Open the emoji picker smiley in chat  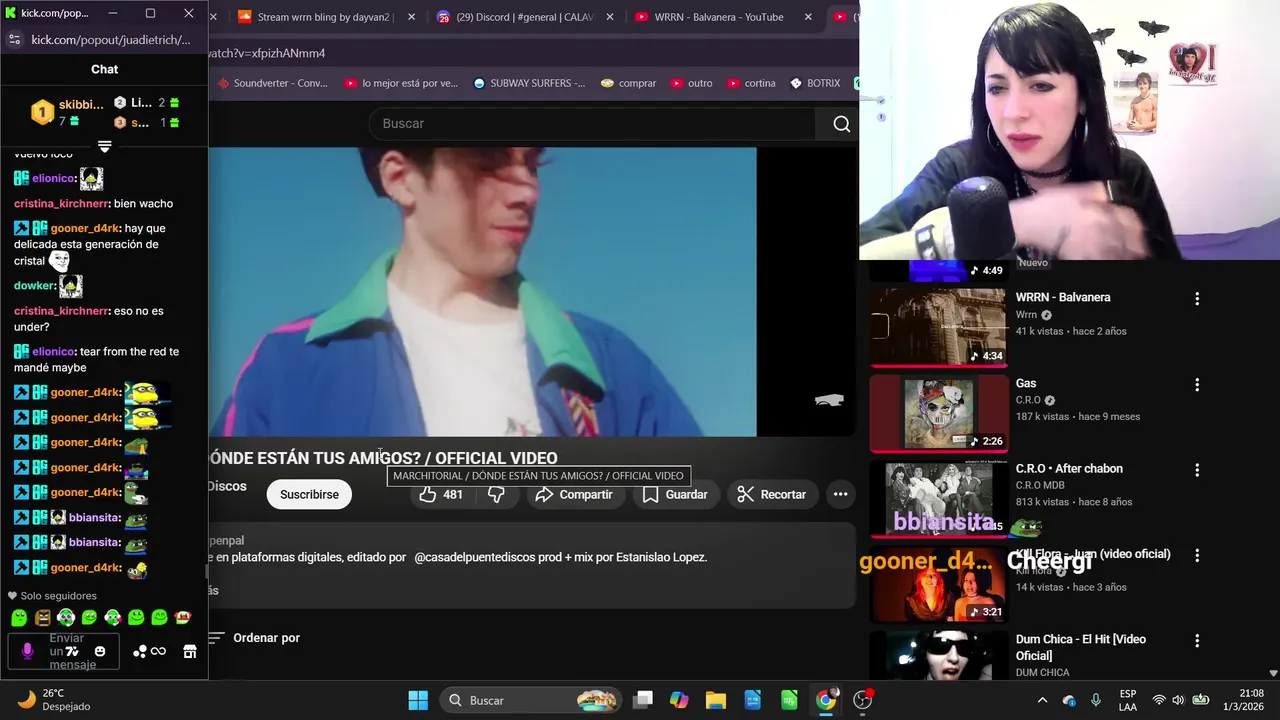(x=100, y=651)
